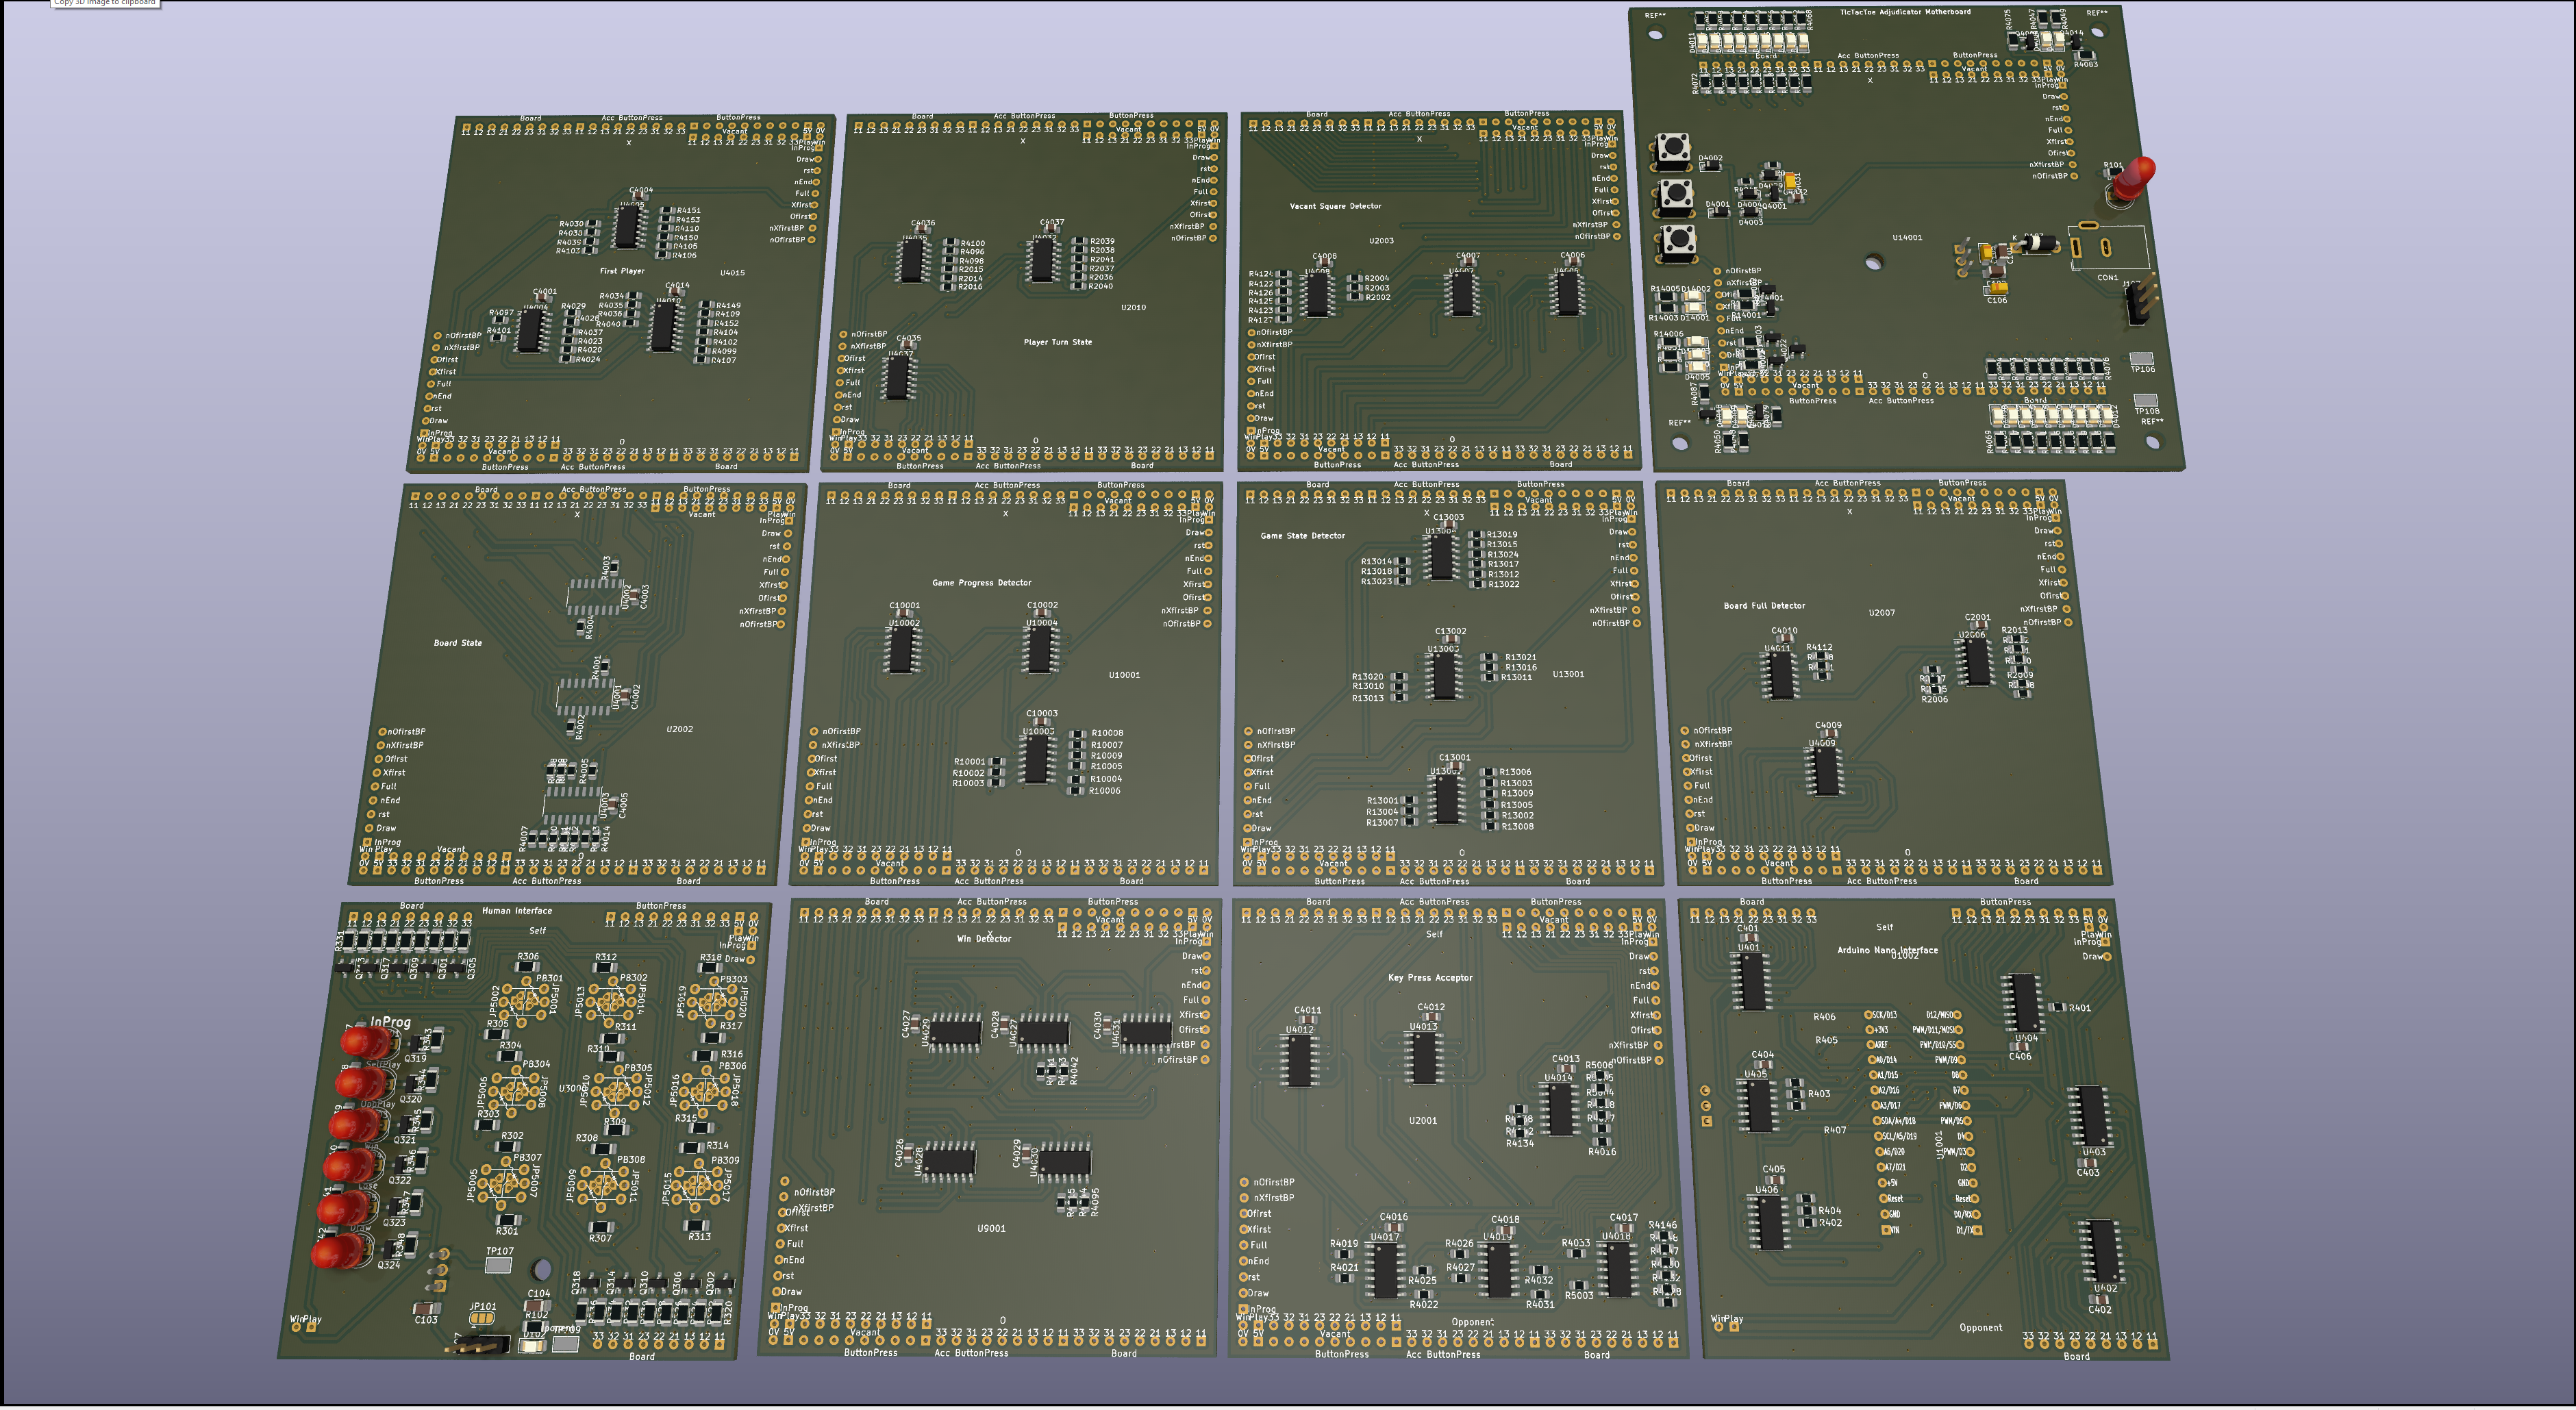Select the U9001 reference label
Viewport: 2576px width, 1410px height.
click(991, 1228)
